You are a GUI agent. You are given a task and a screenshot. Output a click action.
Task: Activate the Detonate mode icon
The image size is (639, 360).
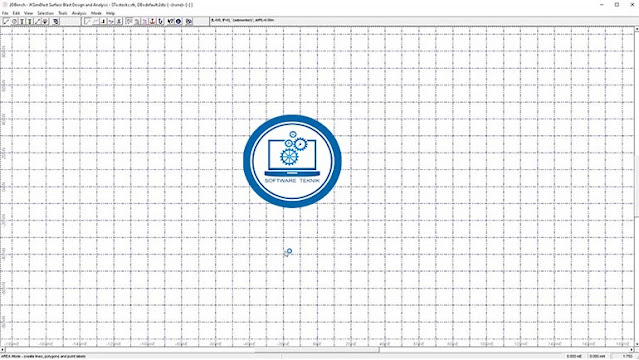coord(45,21)
